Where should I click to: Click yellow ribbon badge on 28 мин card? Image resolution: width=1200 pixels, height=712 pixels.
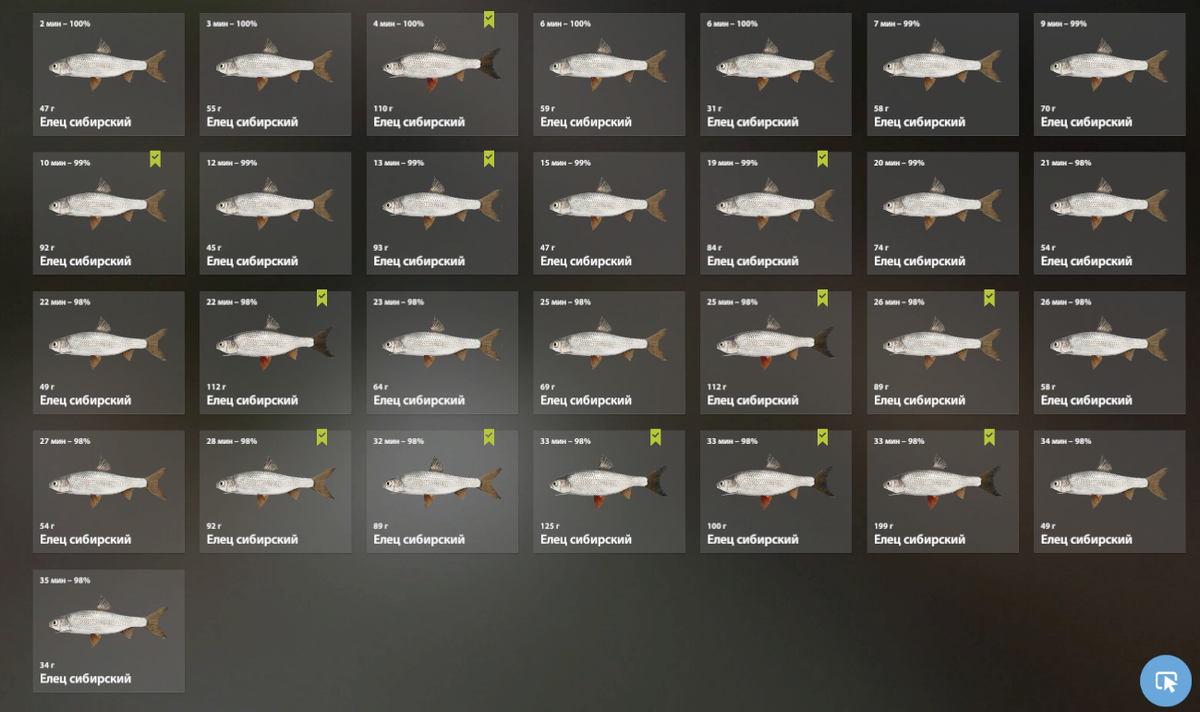click(322, 437)
